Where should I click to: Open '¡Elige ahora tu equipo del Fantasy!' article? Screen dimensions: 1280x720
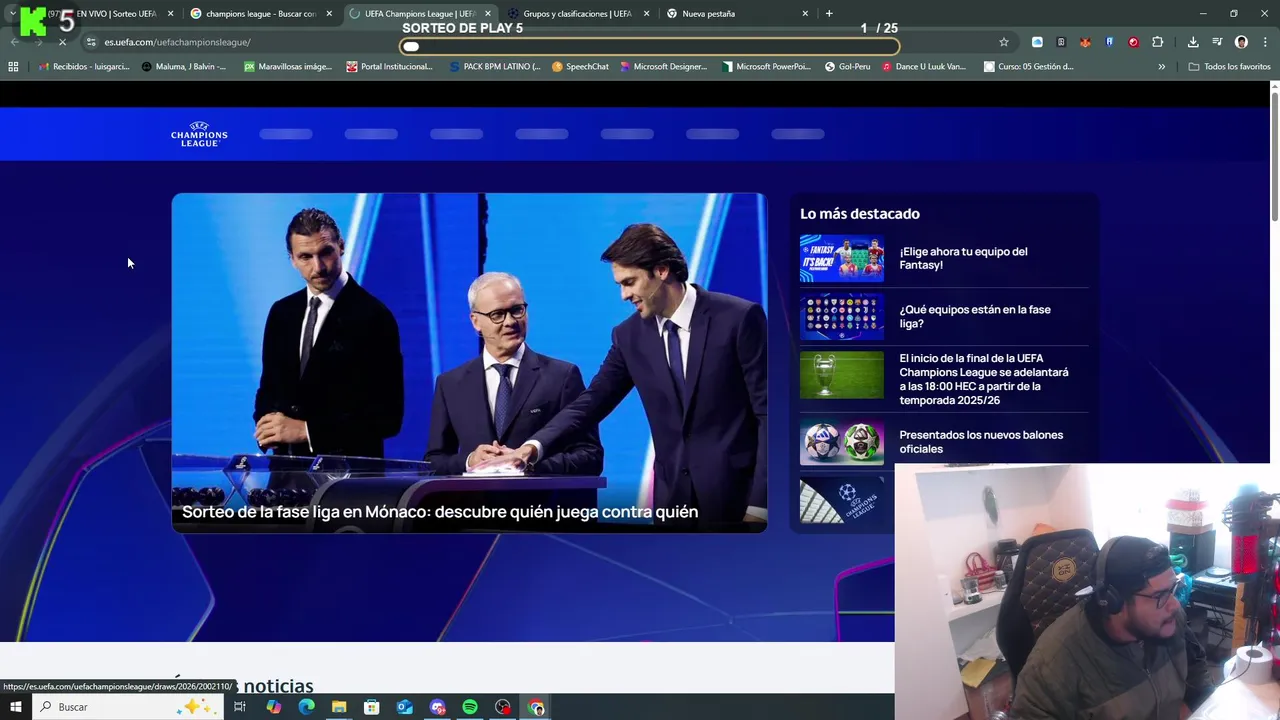963,258
